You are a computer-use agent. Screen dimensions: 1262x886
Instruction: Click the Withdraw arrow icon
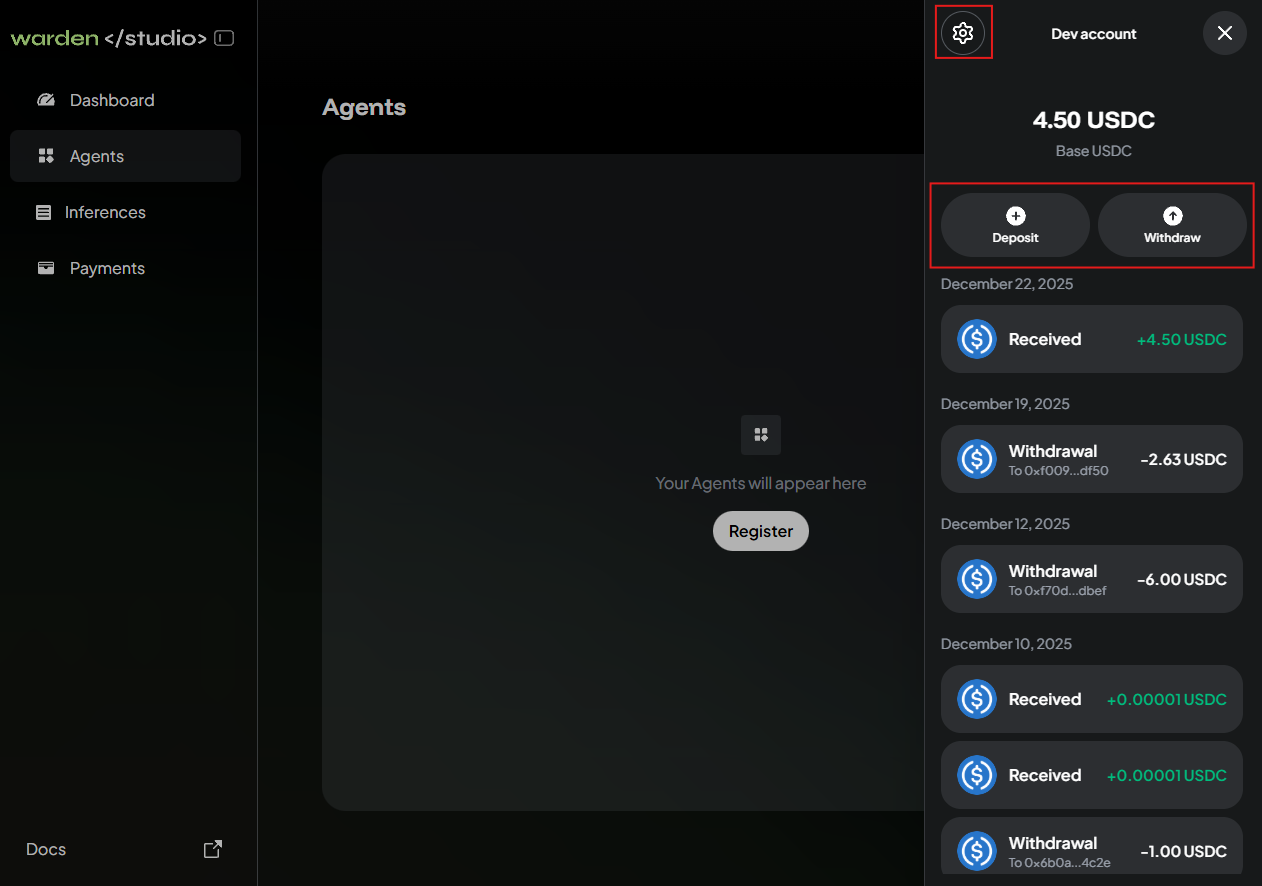(x=1172, y=213)
